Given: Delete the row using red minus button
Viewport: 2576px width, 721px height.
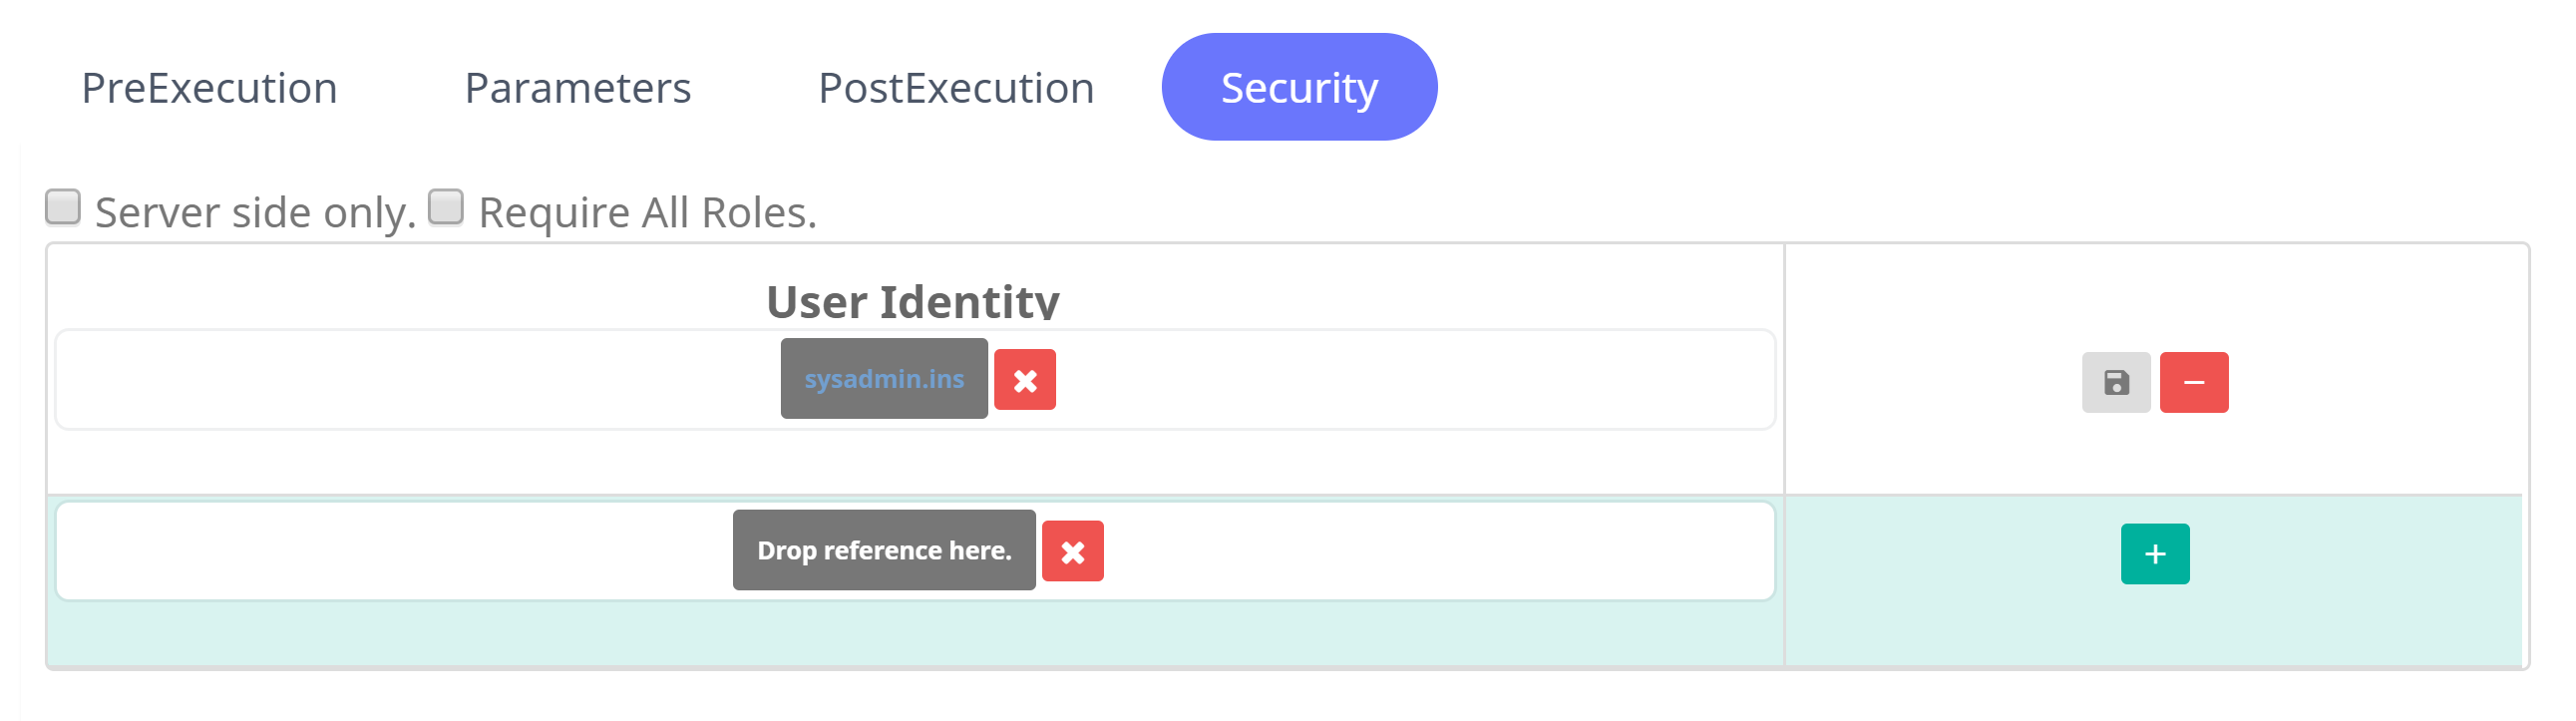Looking at the screenshot, I should [x=2194, y=382].
